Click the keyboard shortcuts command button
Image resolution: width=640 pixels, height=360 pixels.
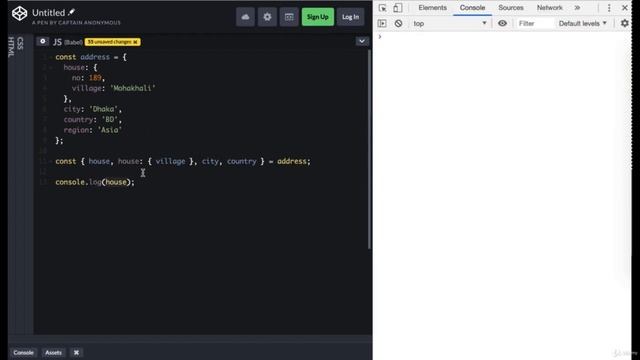pos(76,352)
